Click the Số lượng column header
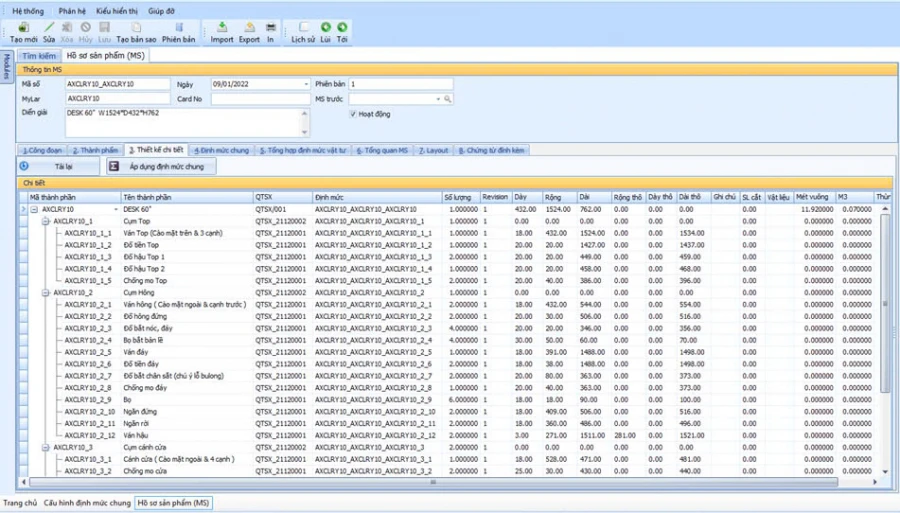 tap(461, 197)
